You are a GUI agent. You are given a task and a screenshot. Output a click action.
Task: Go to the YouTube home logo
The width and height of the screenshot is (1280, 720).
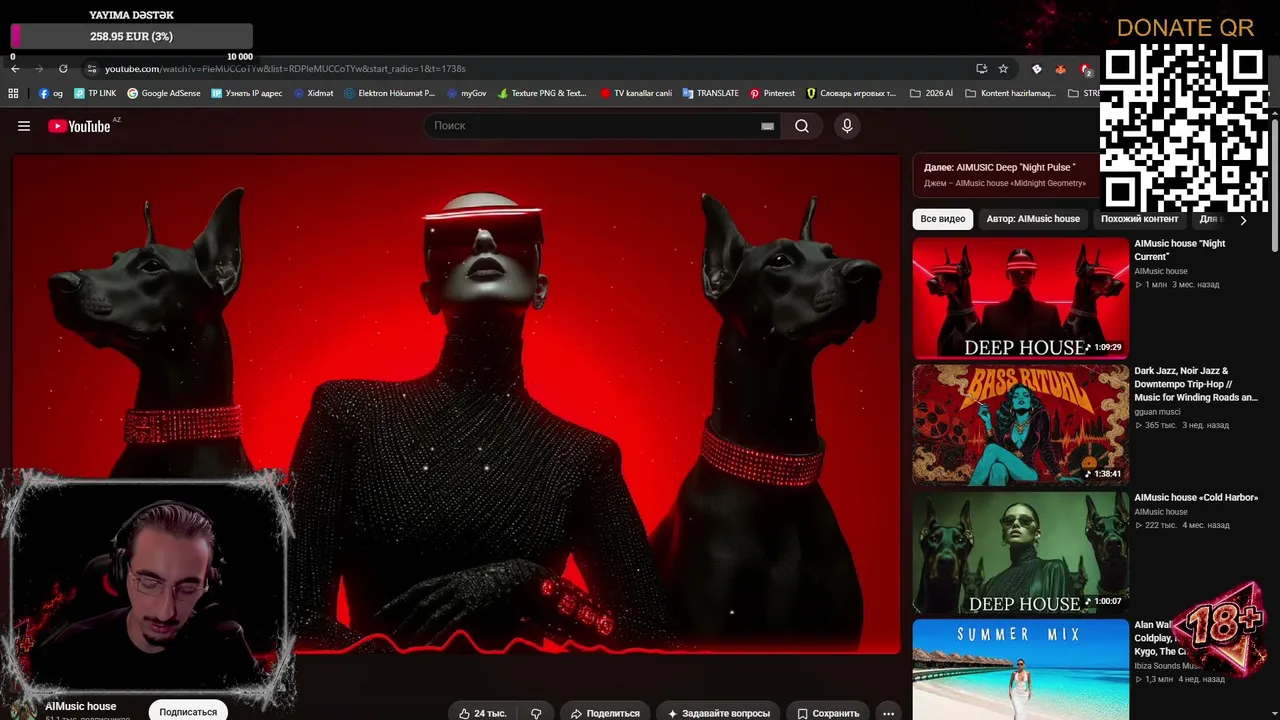[x=79, y=126]
